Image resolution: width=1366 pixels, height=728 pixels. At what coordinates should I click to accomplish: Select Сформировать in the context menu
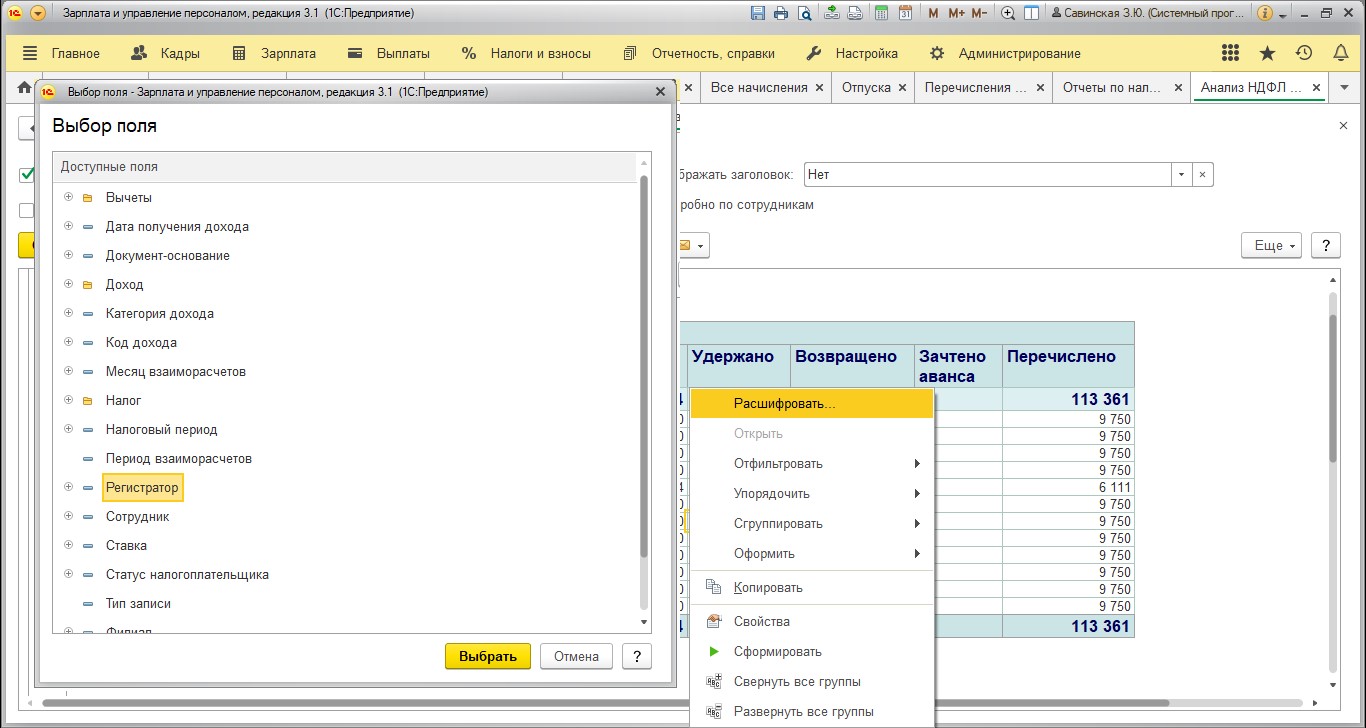(811, 652)
